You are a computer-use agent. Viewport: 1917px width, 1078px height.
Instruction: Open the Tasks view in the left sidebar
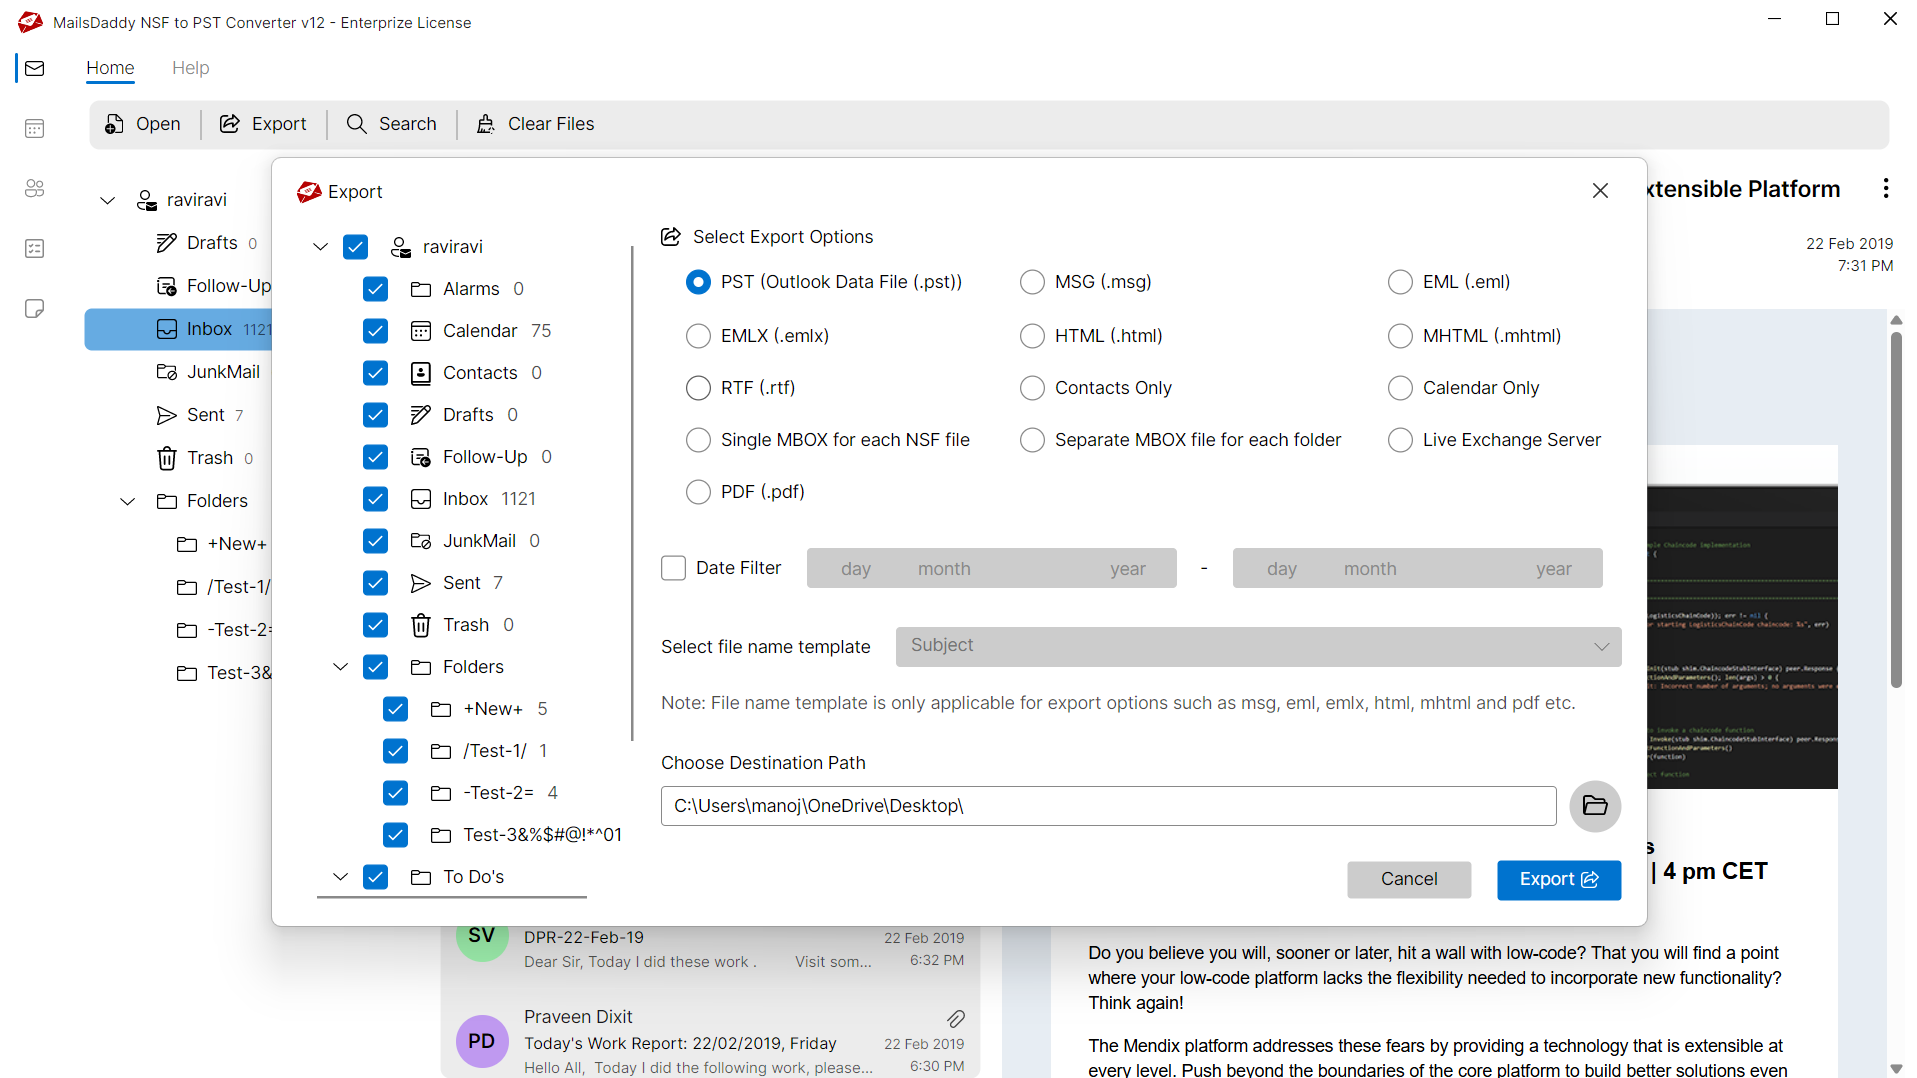[35, 248]
